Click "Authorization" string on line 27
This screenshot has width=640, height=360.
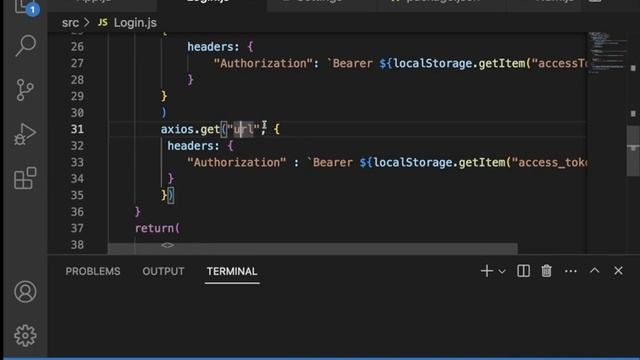pos(263,63)
